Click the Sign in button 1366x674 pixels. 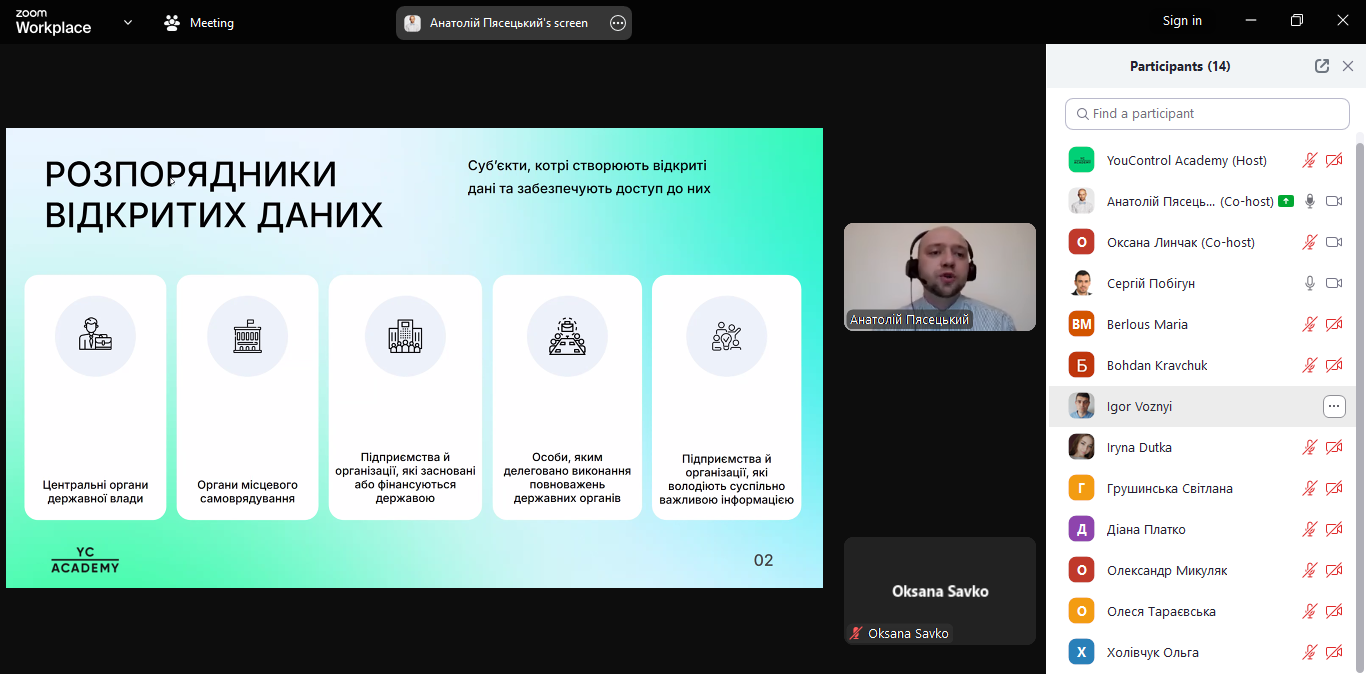tap(1182, 21)
